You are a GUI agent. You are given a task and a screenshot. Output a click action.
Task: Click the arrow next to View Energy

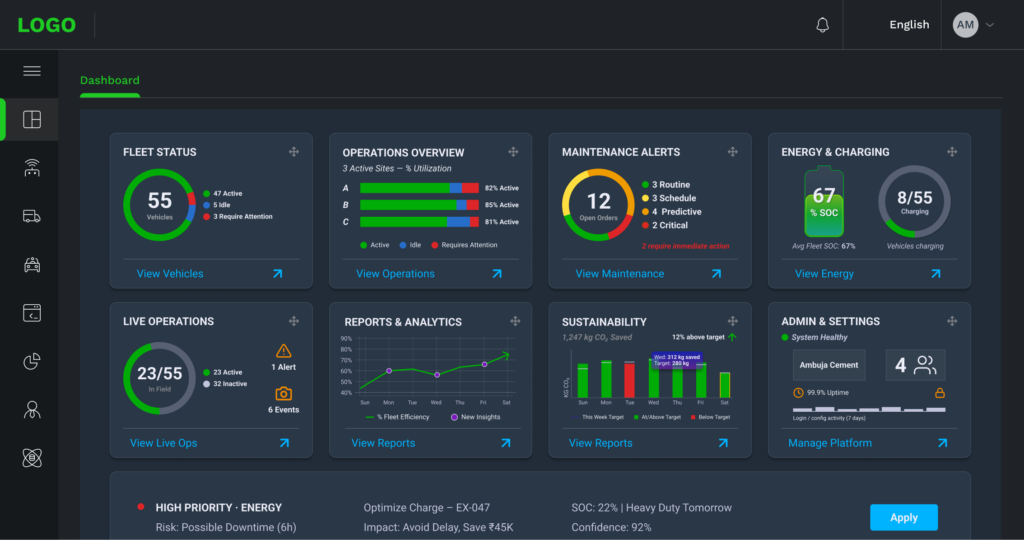pyautogui.click(x=936, y=273)
